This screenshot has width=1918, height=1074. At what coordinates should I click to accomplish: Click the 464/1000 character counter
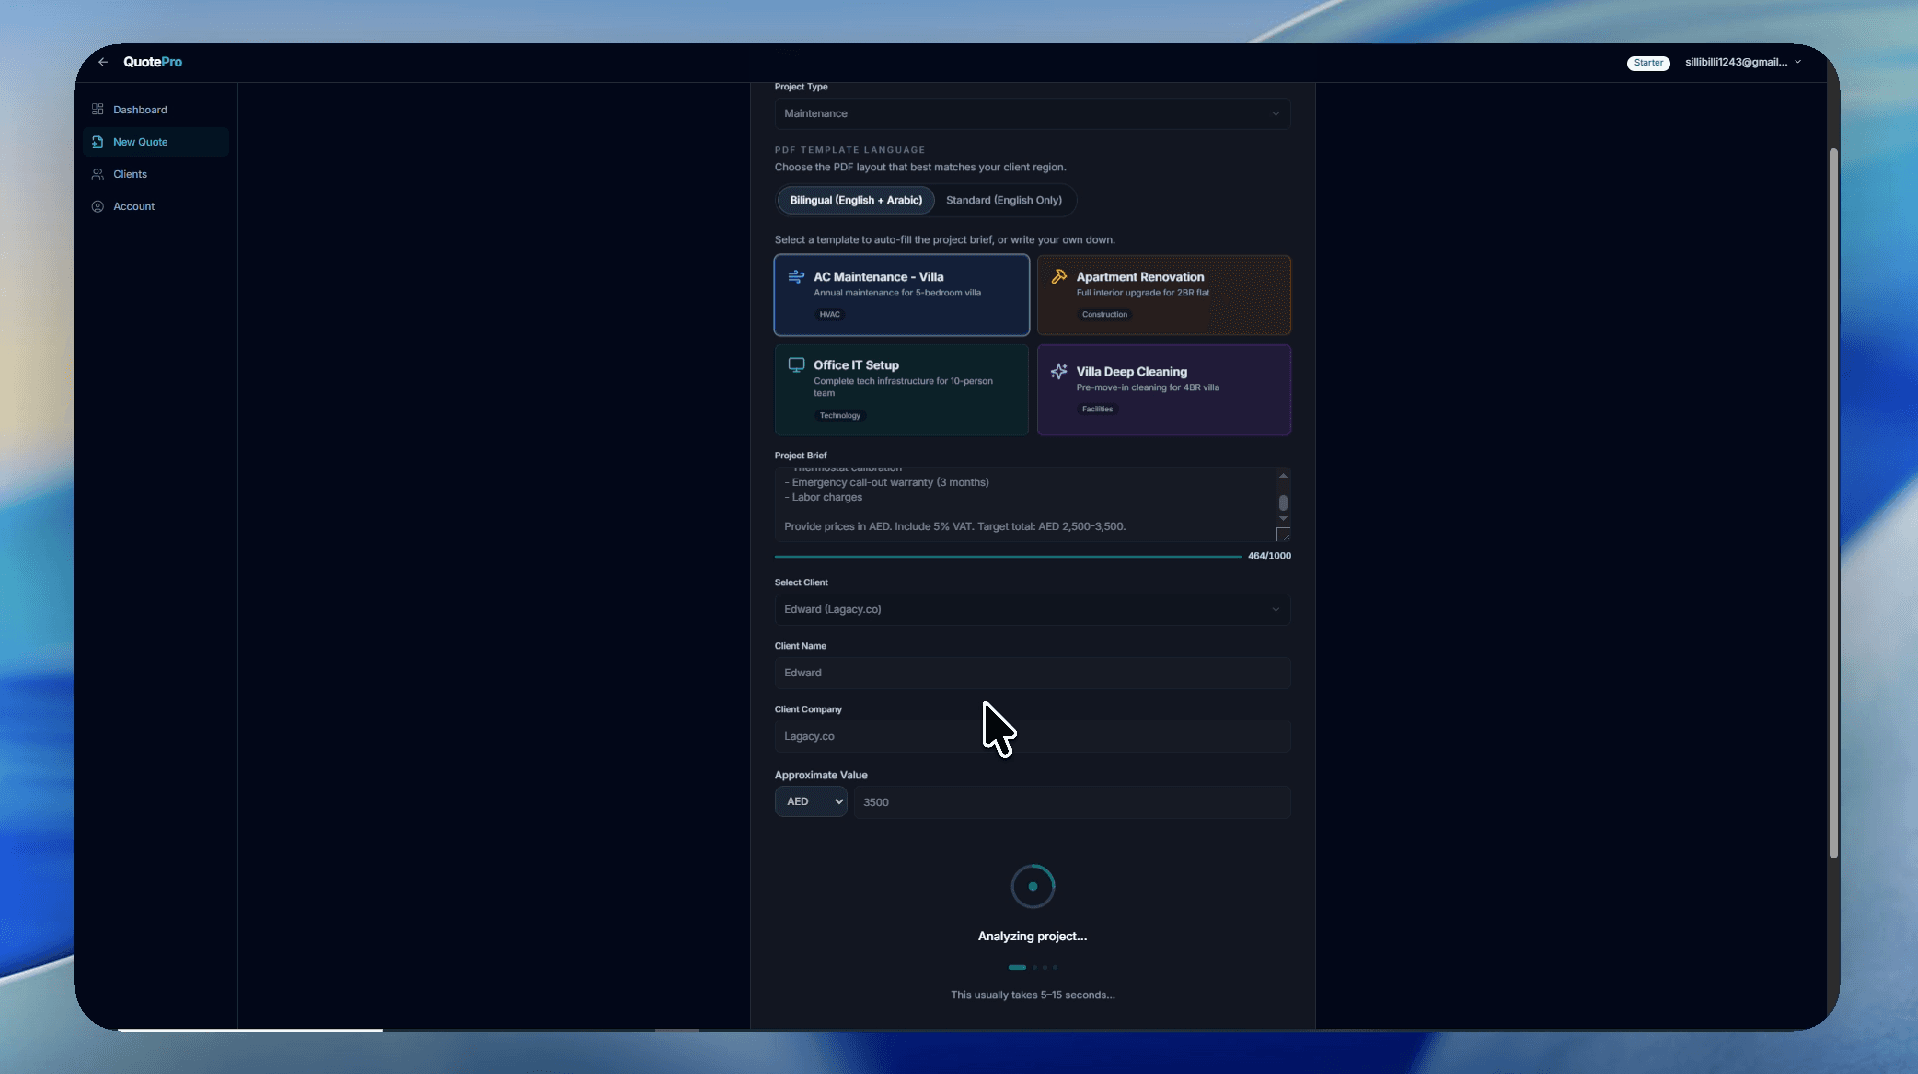click(1269, 556)
